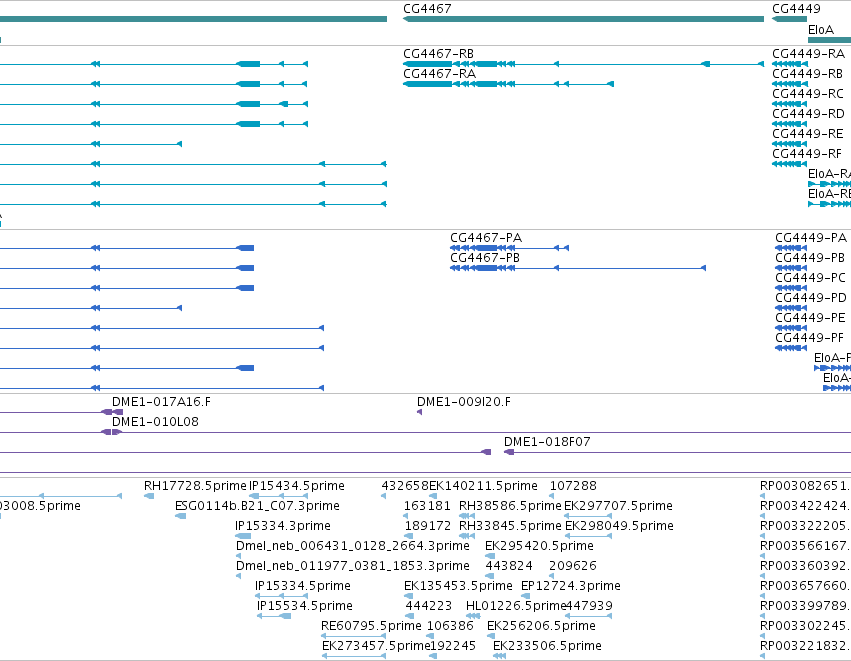
Task: Click EST EK140211.5prime label
Action: click(484, 486)
